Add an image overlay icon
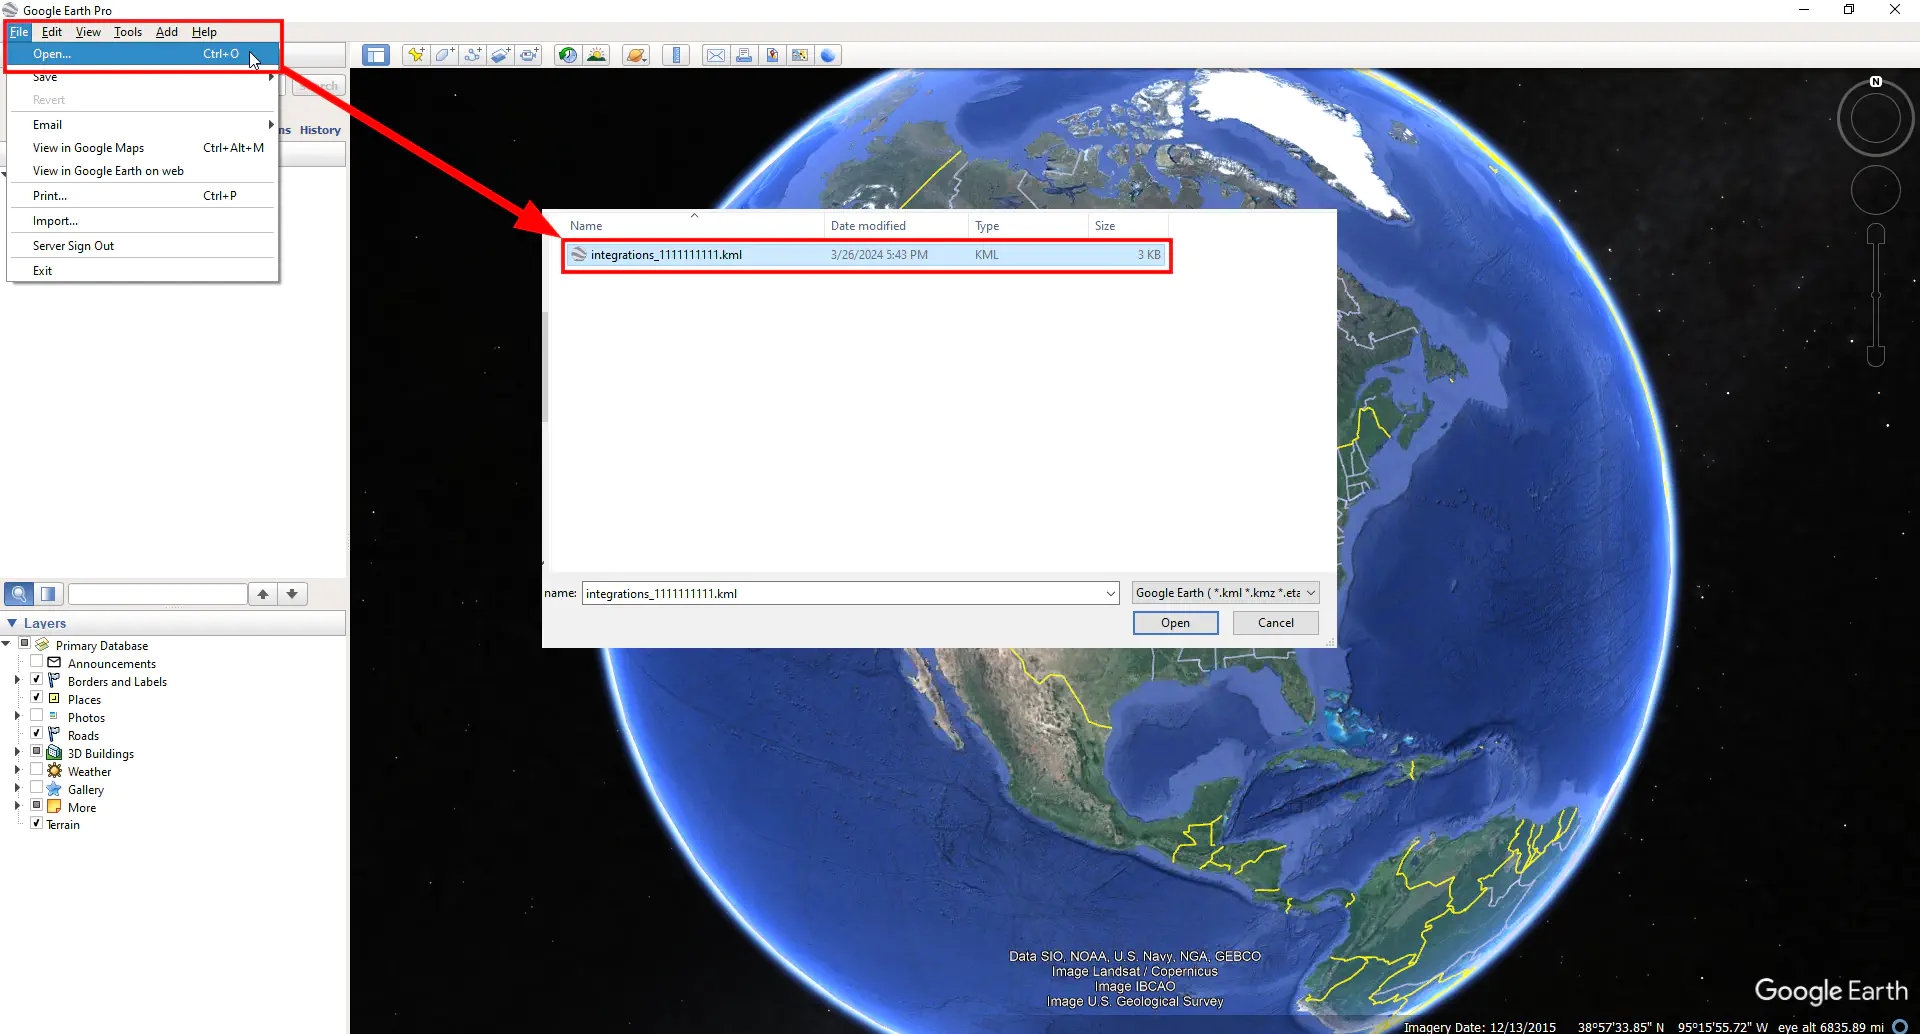Image resolution: width=1920 pixels, height=1034 pixels. (x=500, y=55)
